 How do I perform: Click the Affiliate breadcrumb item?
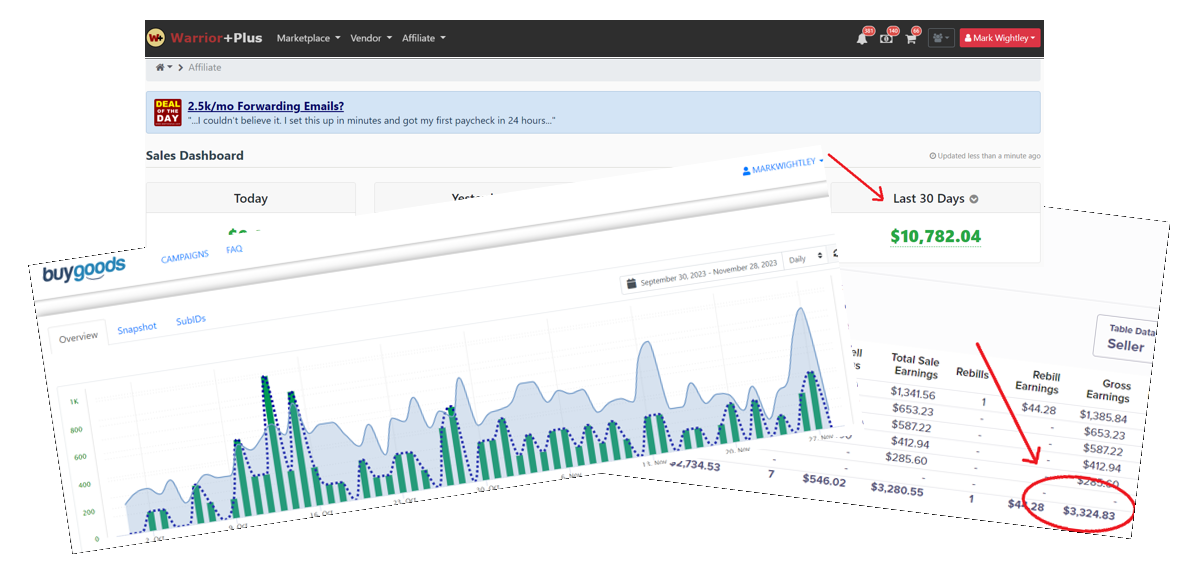pos(204,67)
